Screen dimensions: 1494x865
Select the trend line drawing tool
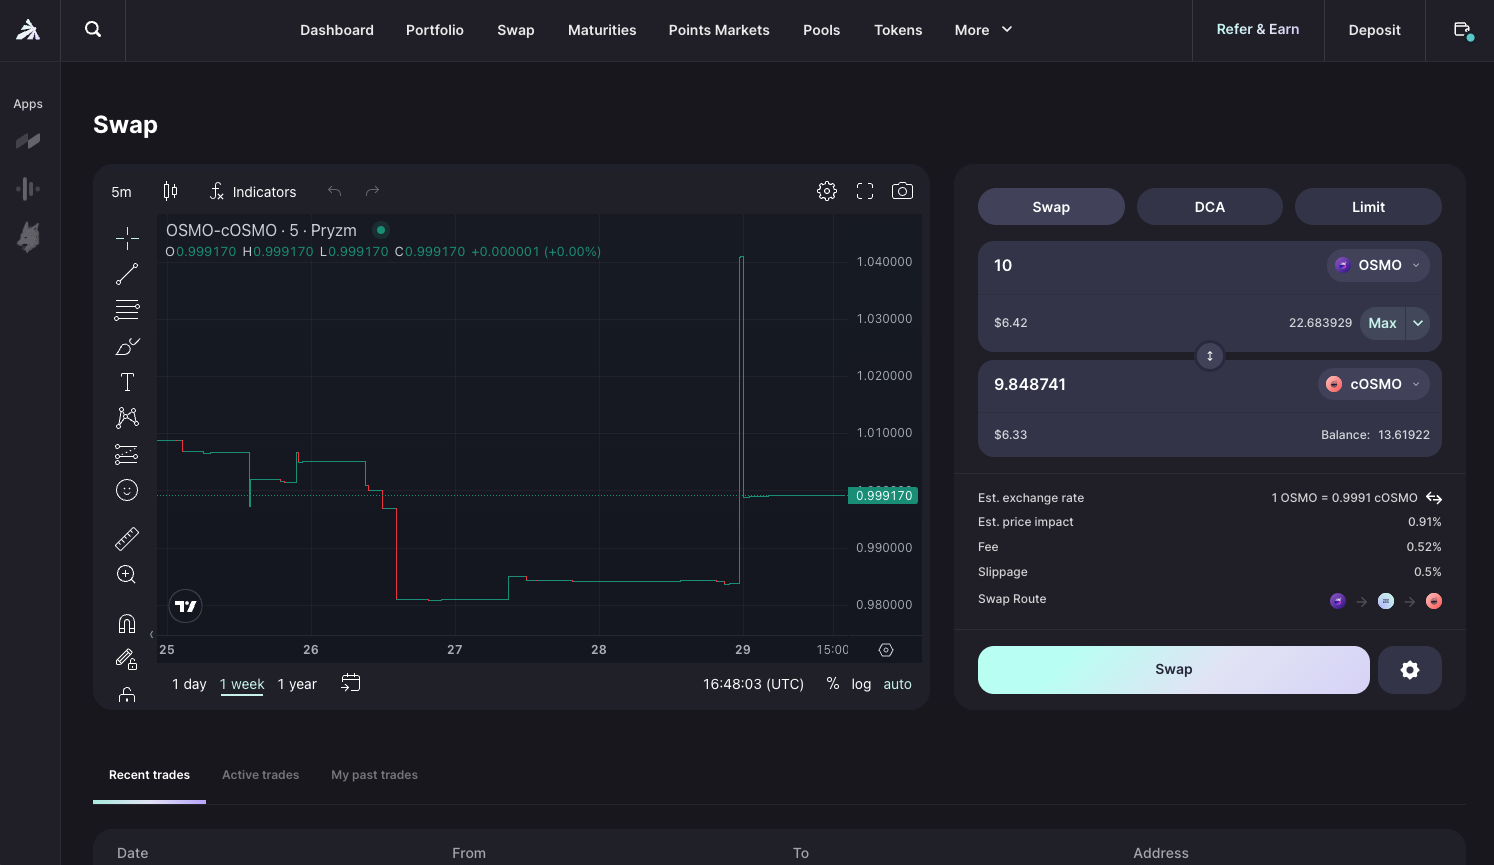coord(127,274)
